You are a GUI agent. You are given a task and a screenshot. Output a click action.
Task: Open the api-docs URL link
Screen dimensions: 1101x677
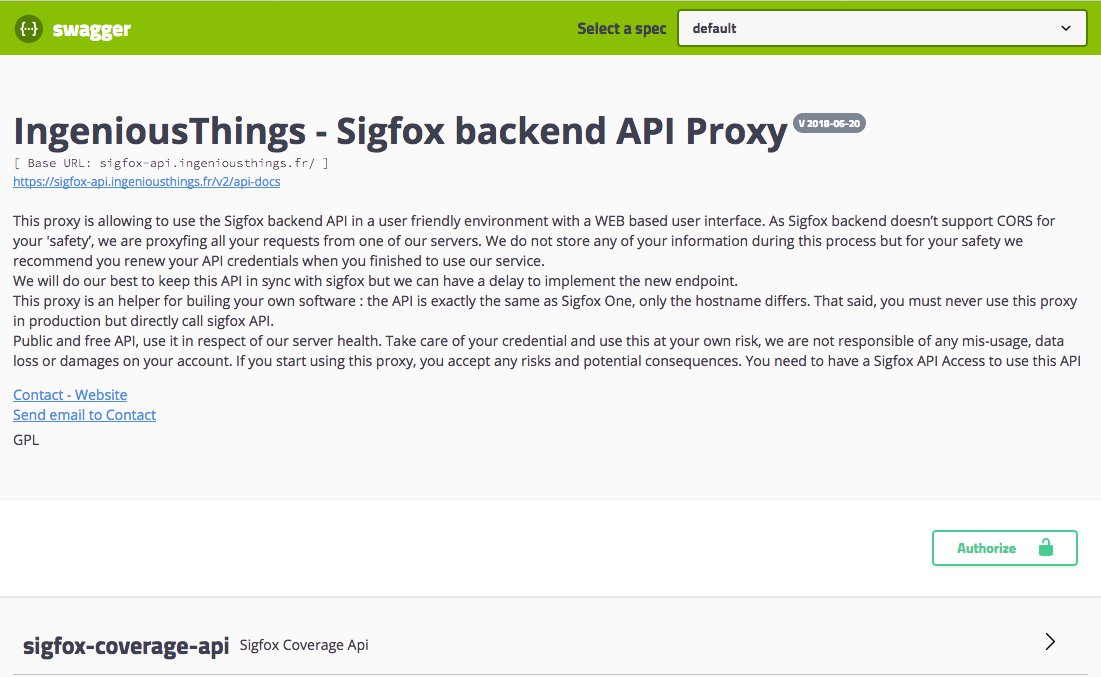tap(146, 181)
